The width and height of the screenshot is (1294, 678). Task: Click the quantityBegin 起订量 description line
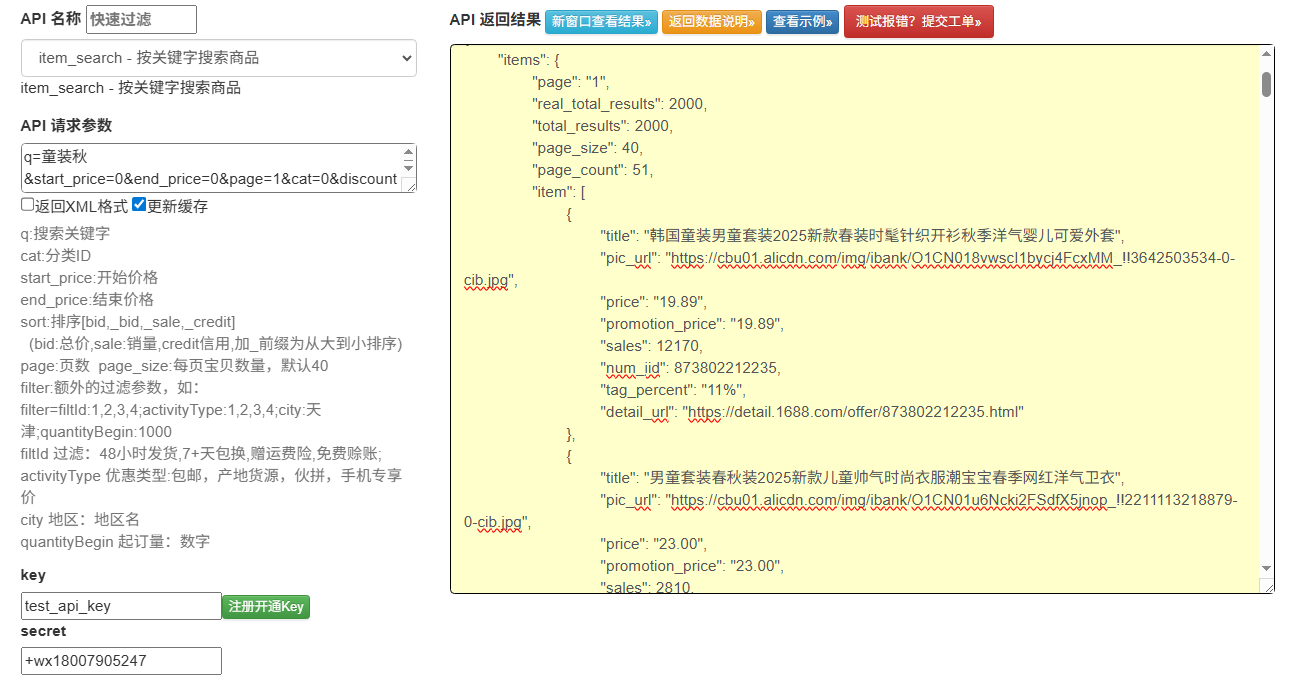point(116,542)
